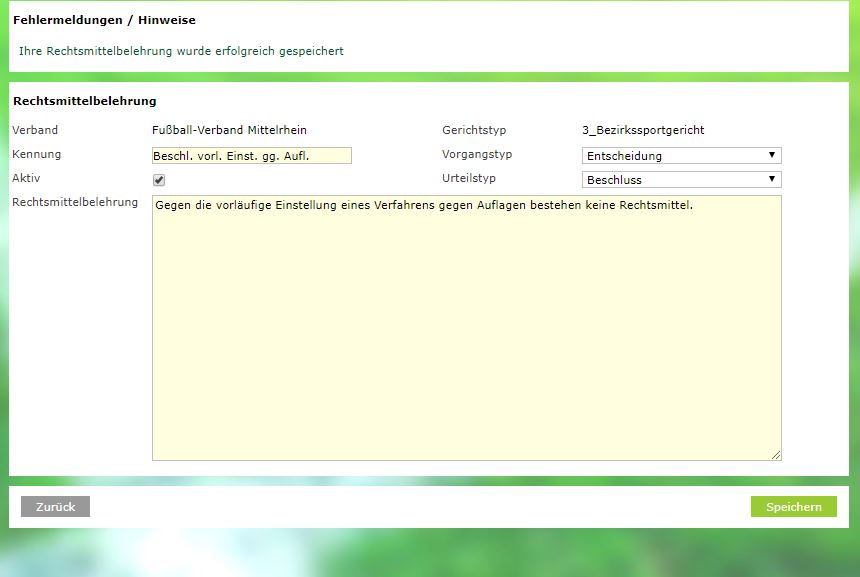860x577 pixels.
Task: Click the Vorgangstyp field label
Action: point(477,154)
